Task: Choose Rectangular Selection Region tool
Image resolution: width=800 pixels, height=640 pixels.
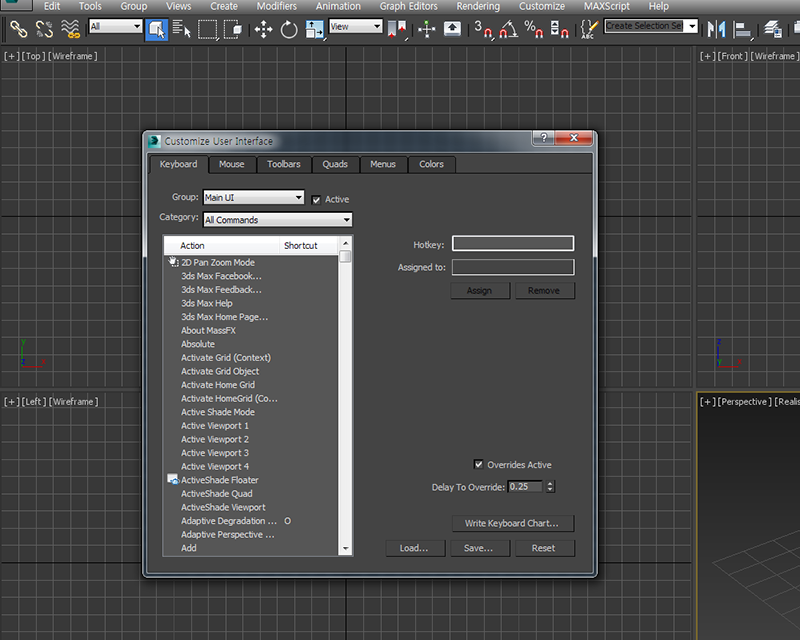Action: [x=208, y=29]
